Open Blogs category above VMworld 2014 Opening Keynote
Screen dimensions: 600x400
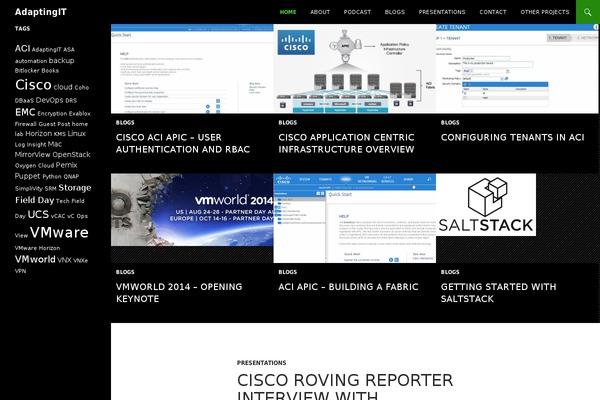(125, 272)
